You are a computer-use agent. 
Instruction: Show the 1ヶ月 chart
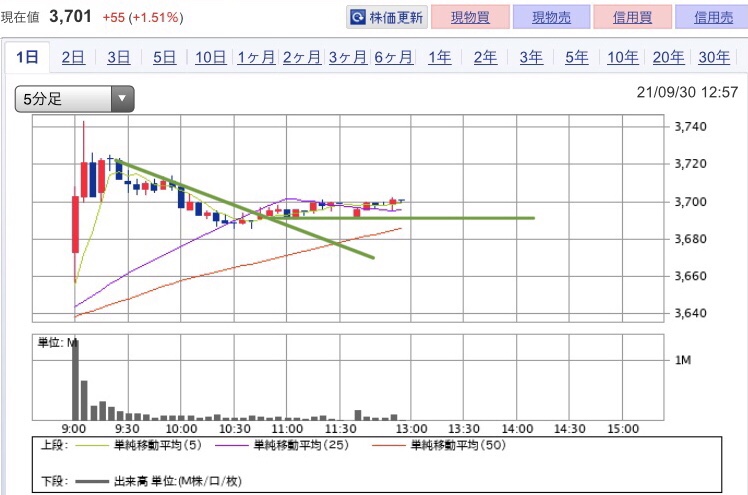256,58
